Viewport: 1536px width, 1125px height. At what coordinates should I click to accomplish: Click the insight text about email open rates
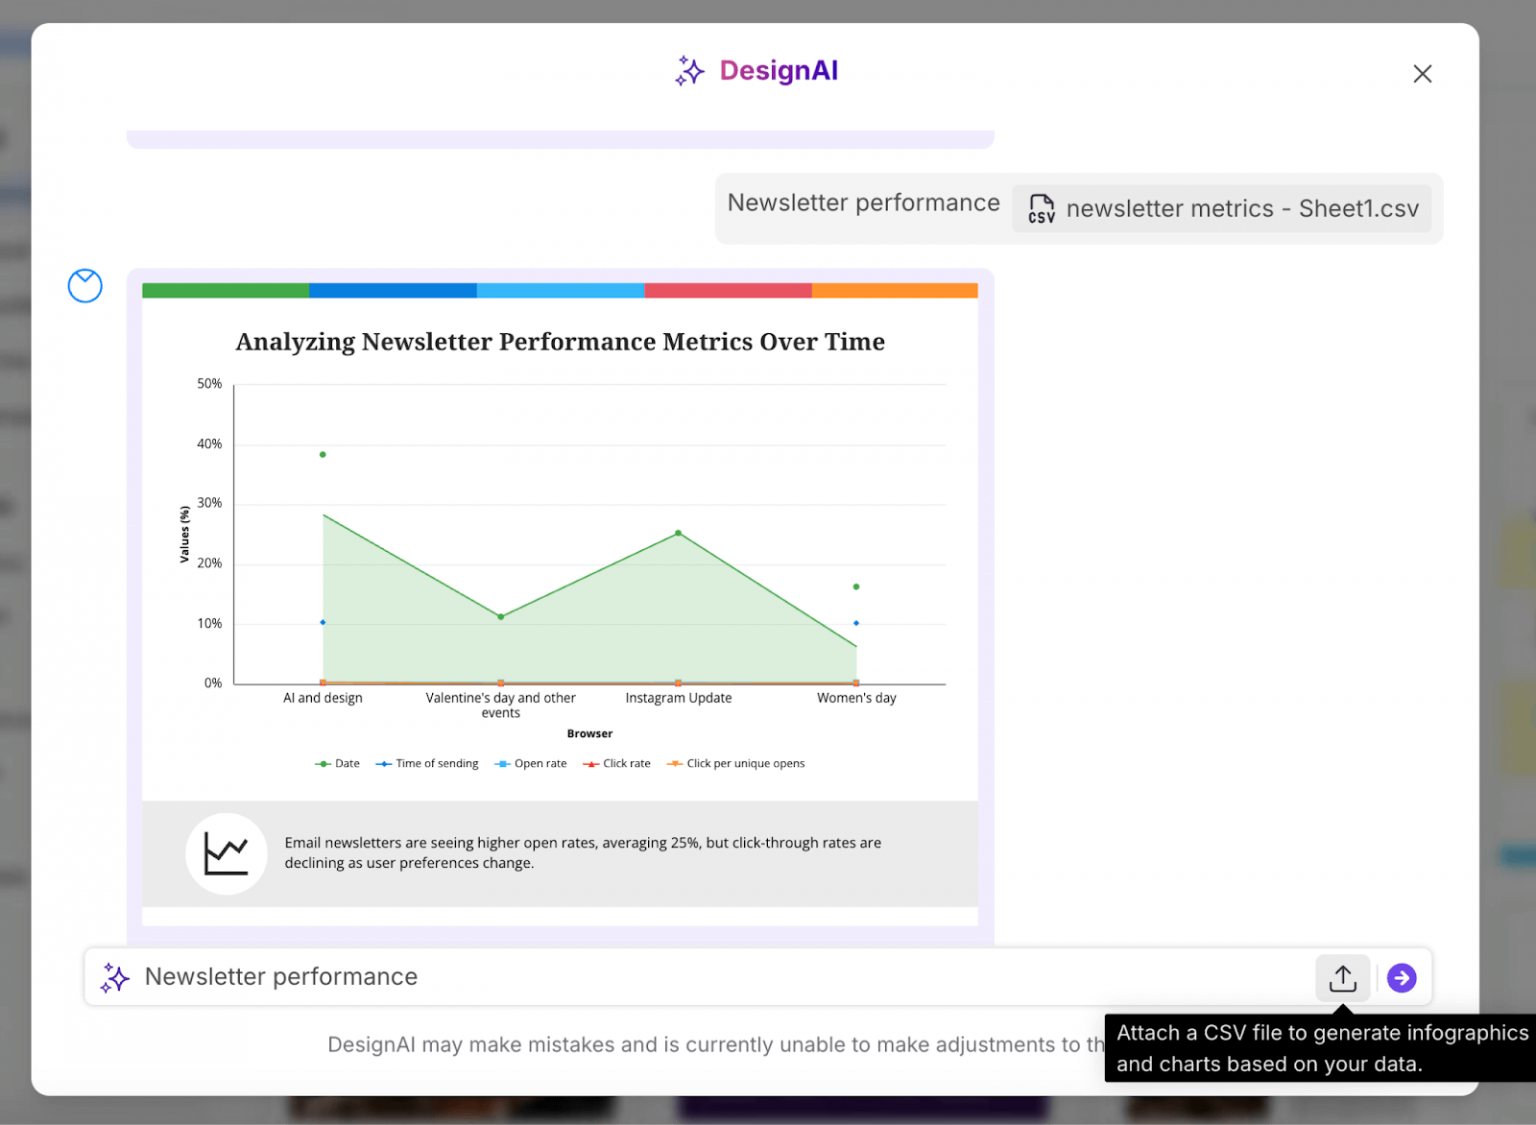tap(583, 852)
